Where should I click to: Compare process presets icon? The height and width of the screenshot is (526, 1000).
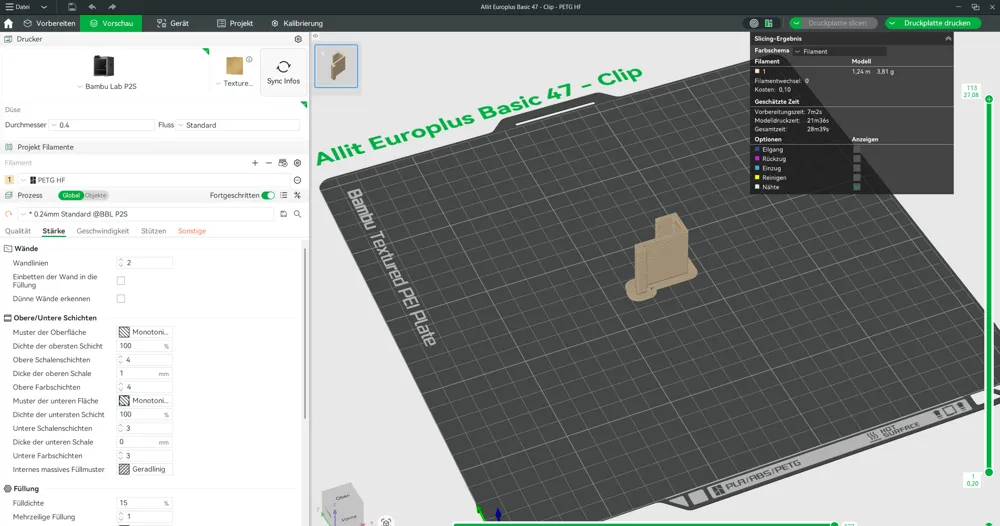[297, 196]
